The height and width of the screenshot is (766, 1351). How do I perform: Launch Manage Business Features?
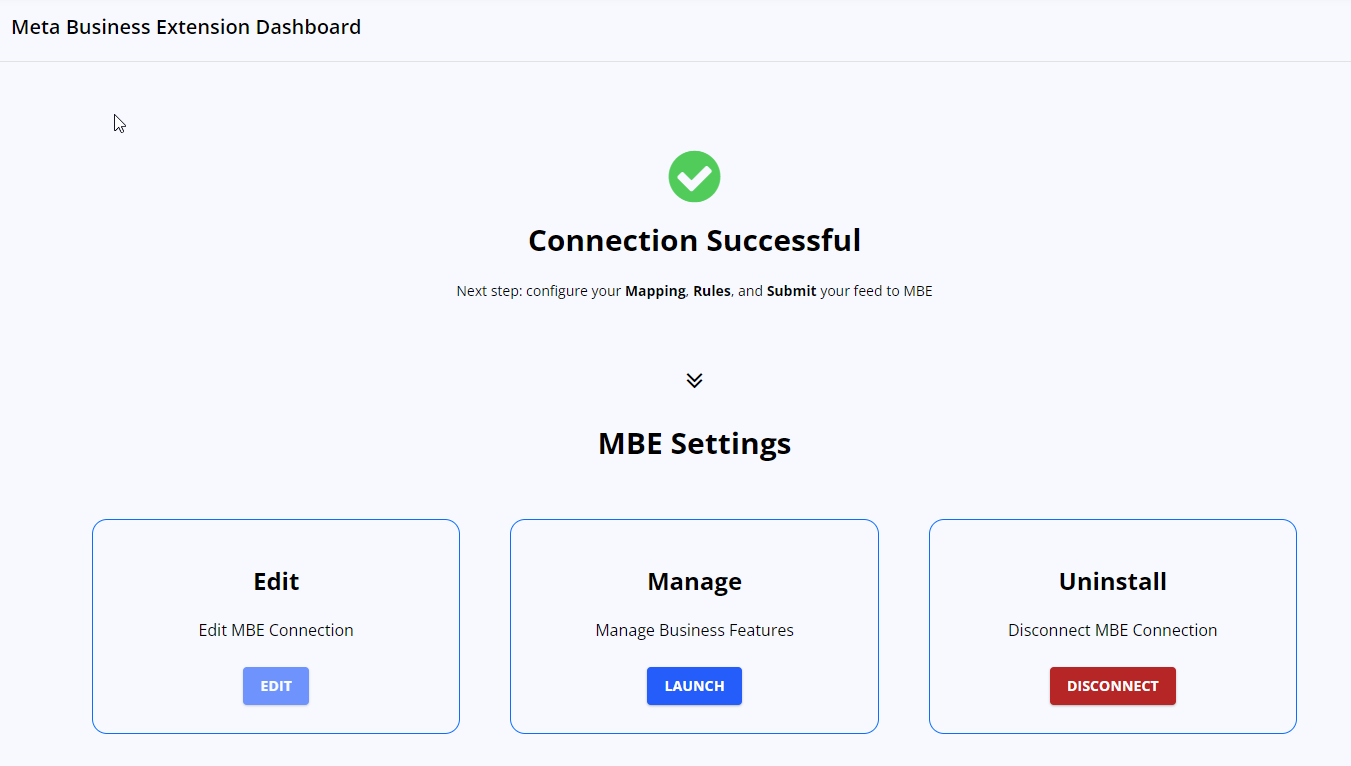(x=694, y=686)
